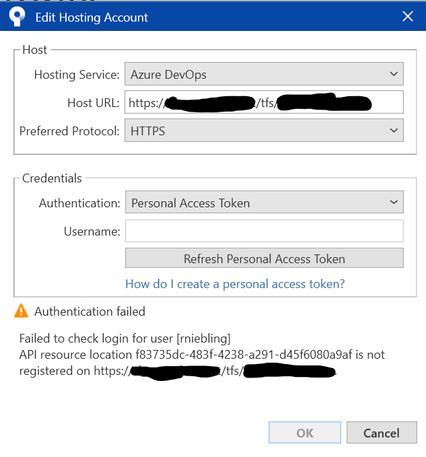The width and height of the screenshot is (426, 457).
Task: Click inside the Host URL field
Action: point(264,102)
